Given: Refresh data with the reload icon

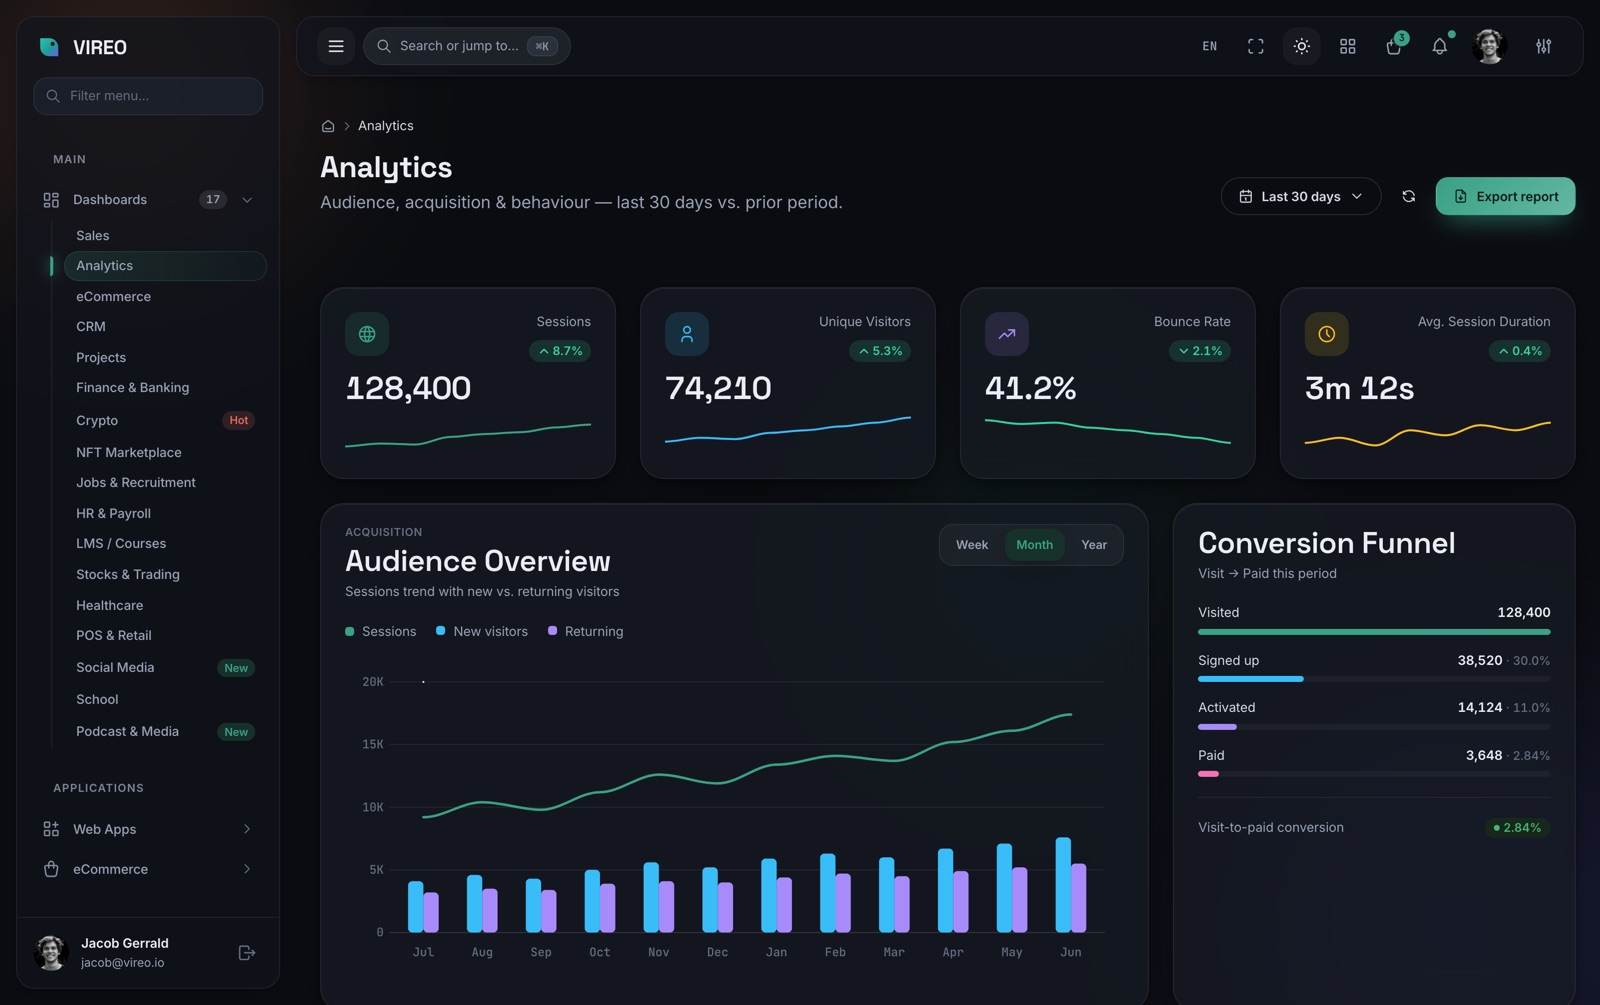Looking at the screenshot, I should pos(1409,196).
